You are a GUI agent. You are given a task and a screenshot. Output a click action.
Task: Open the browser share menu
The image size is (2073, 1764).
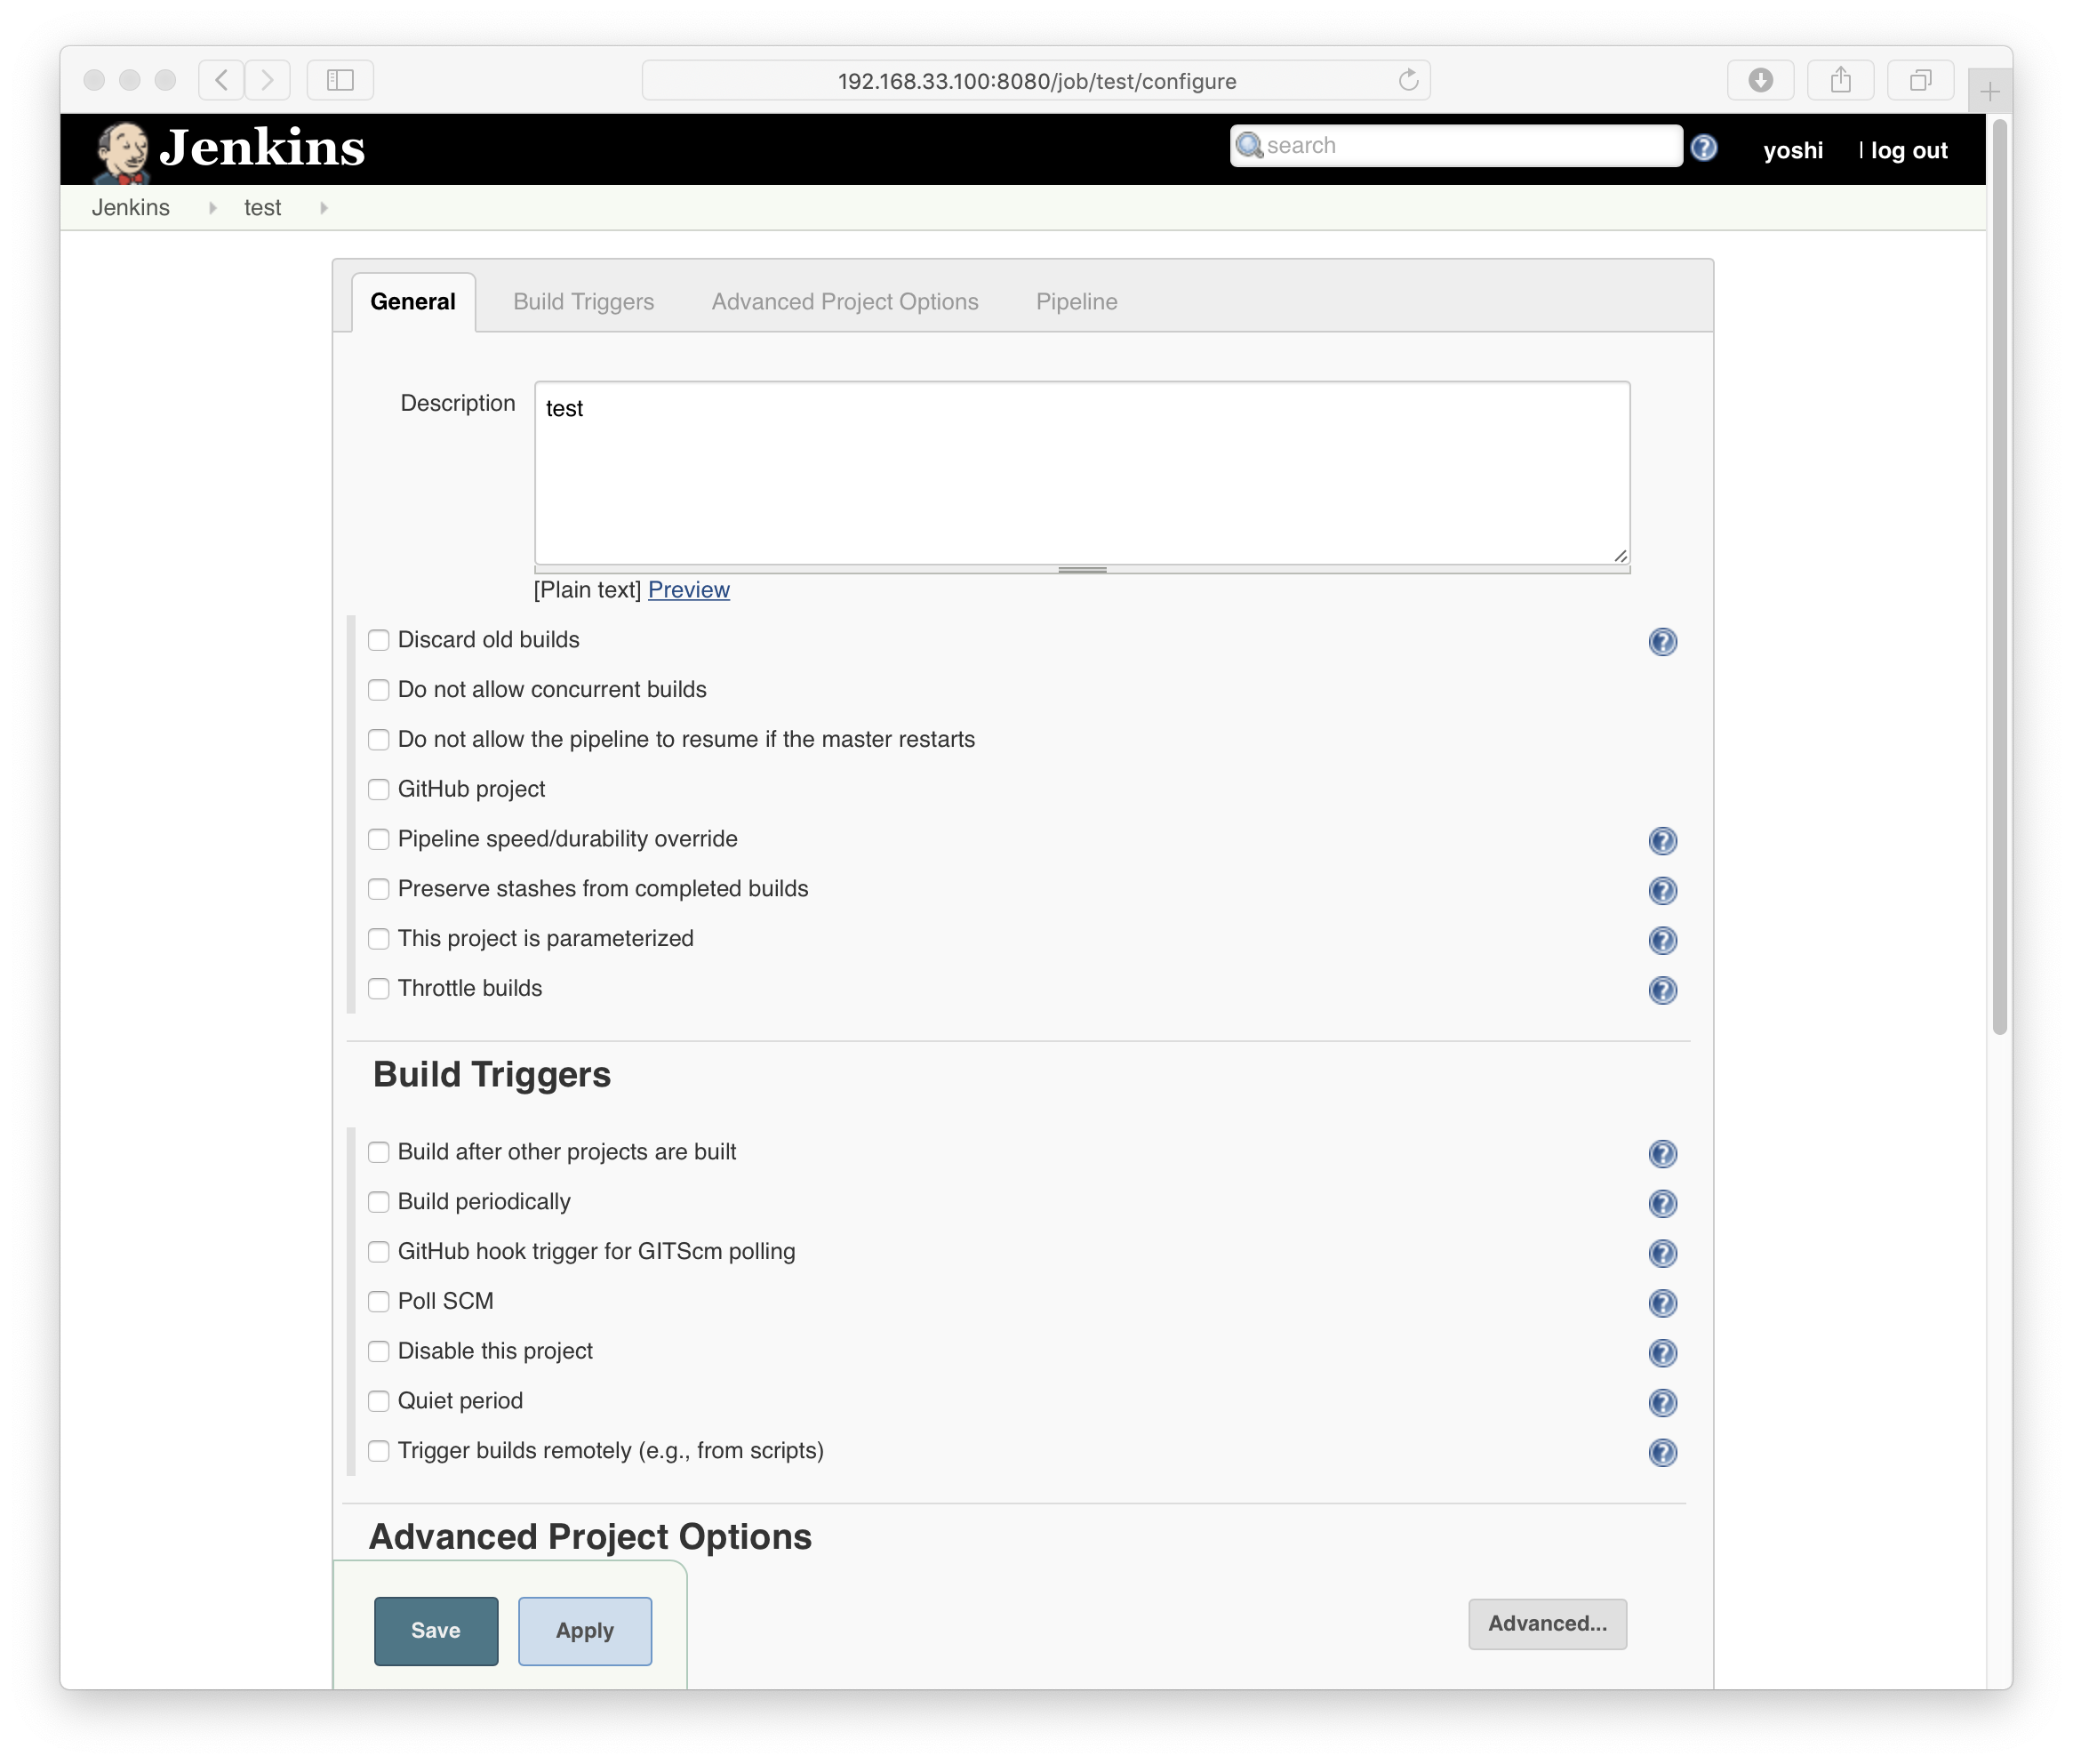tap(1840, 80)
